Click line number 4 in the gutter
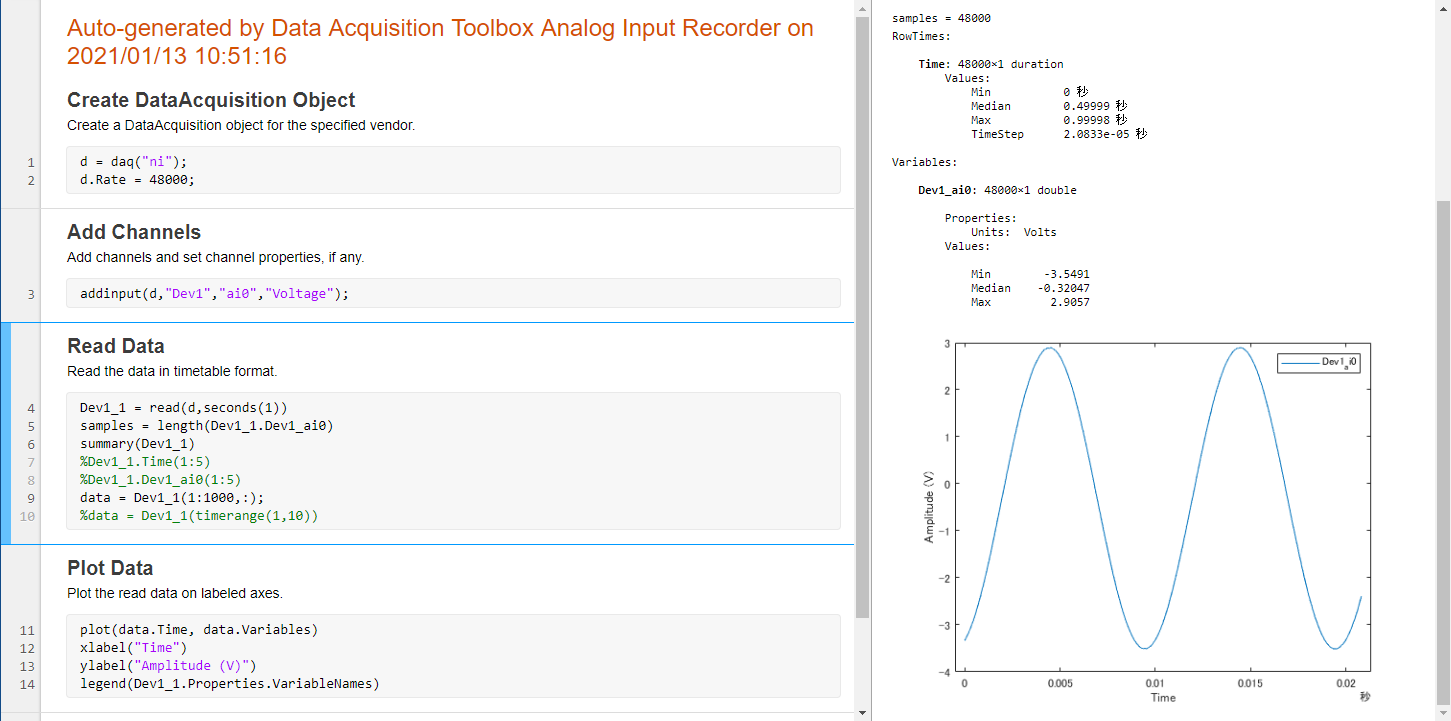The height and width of the screenshot is (721, 1451). pos(30,408)
